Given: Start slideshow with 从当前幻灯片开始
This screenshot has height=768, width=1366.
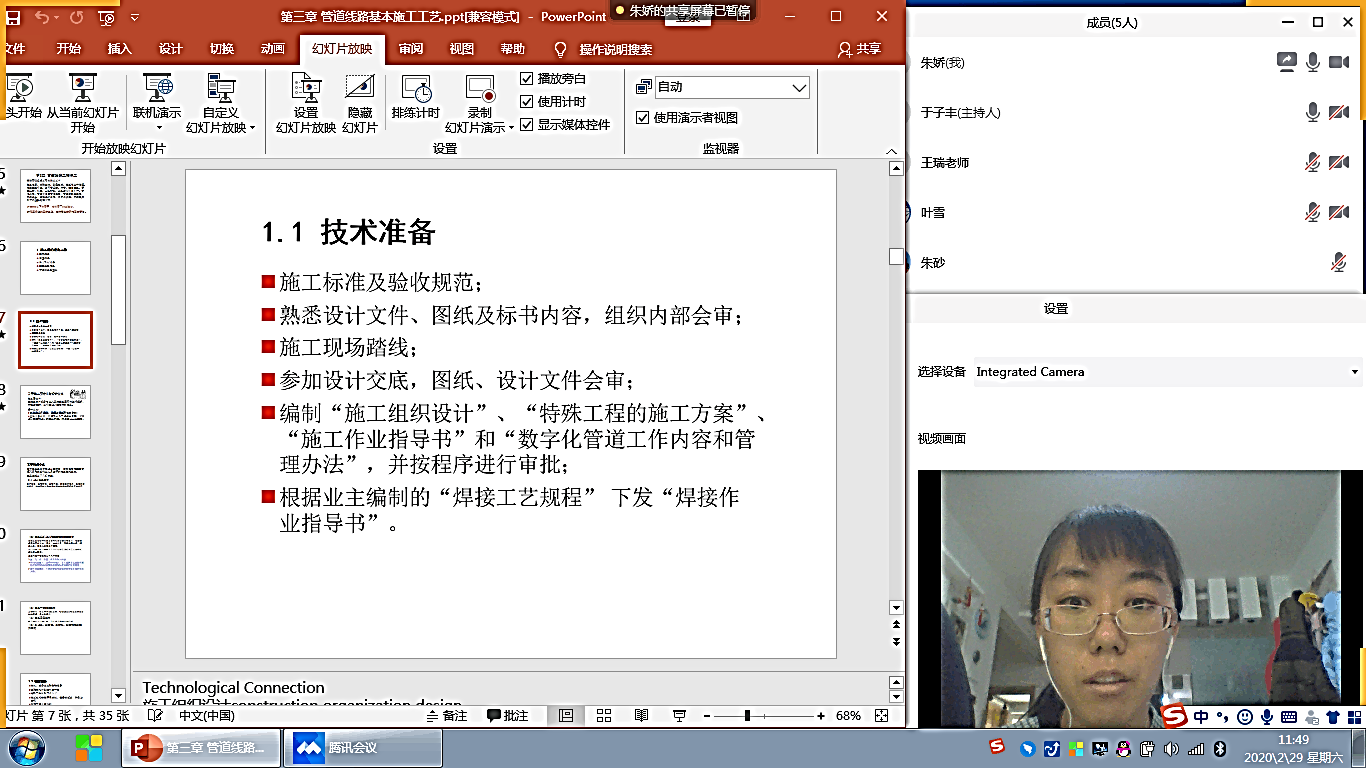Looking at the screenshot, I should coord(82,90).
